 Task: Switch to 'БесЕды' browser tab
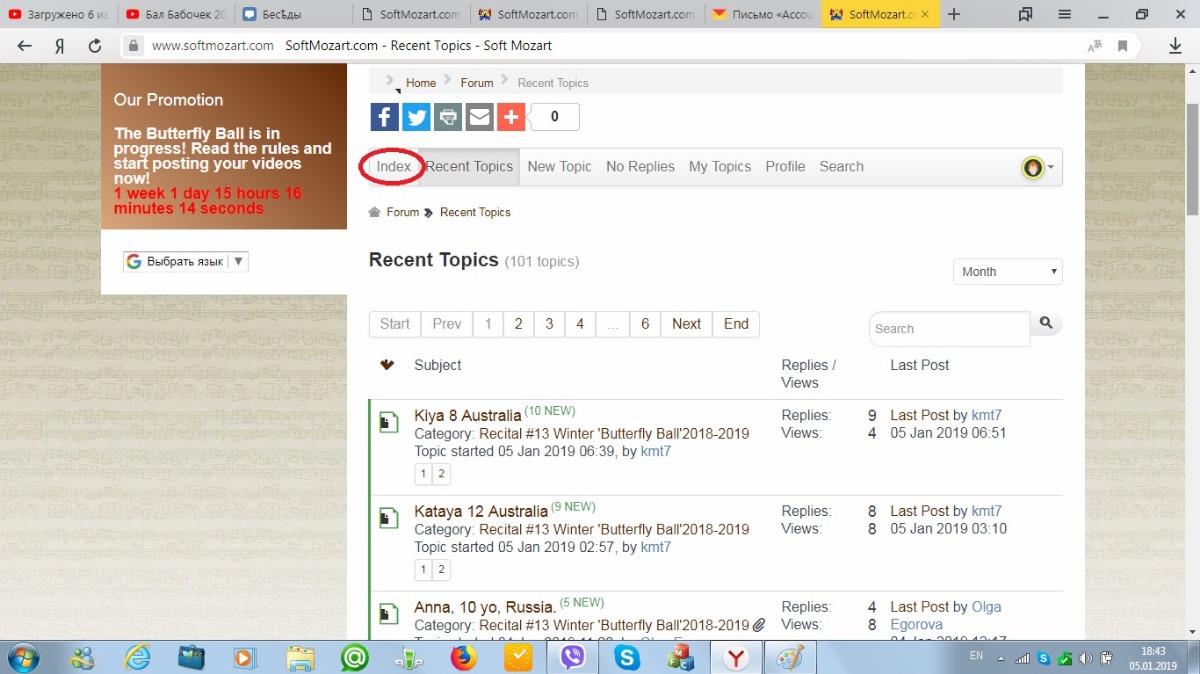[294, 14]
